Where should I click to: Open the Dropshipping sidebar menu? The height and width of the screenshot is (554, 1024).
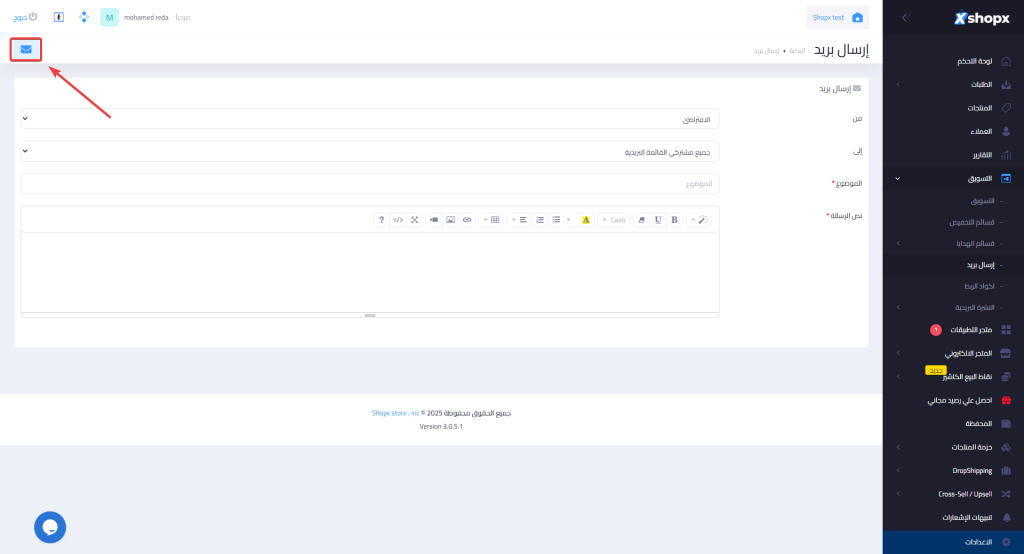(964, 470)
